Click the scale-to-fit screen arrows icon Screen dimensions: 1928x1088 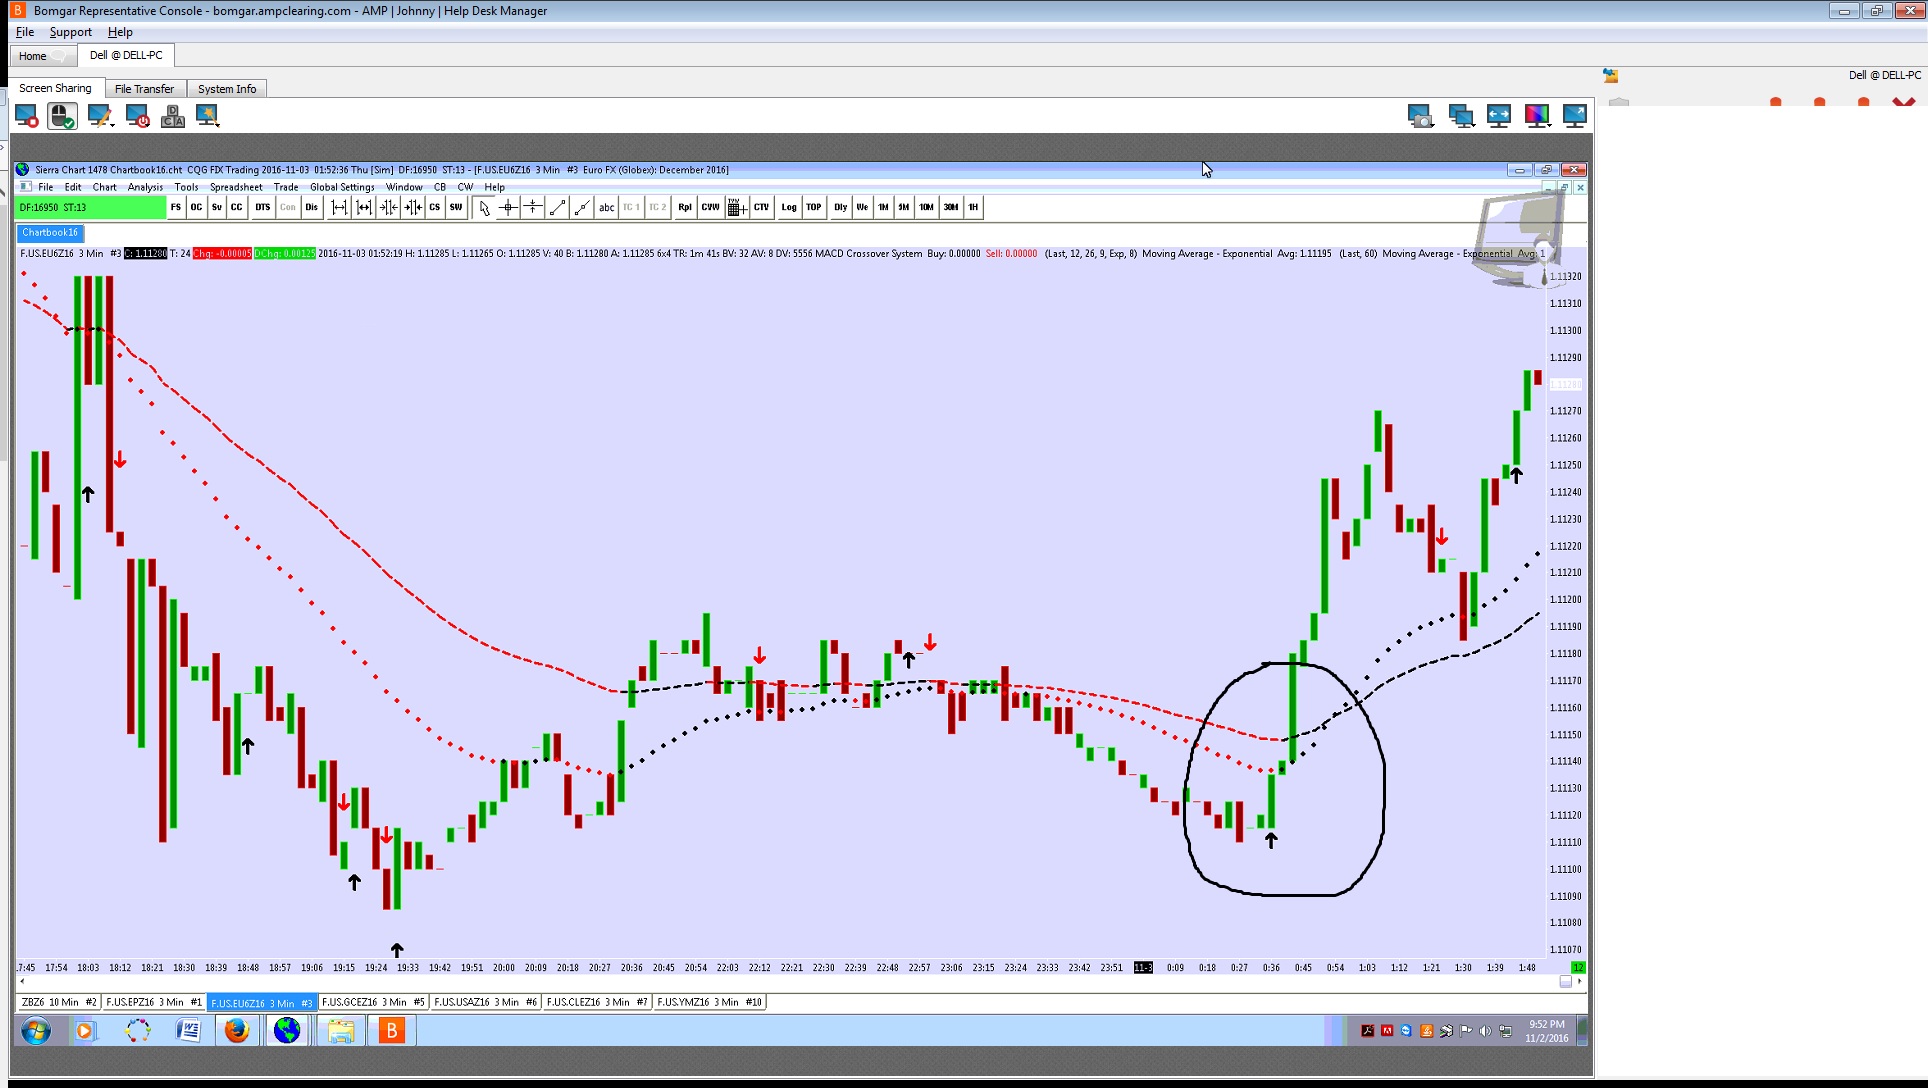[x=1498, y=117]
